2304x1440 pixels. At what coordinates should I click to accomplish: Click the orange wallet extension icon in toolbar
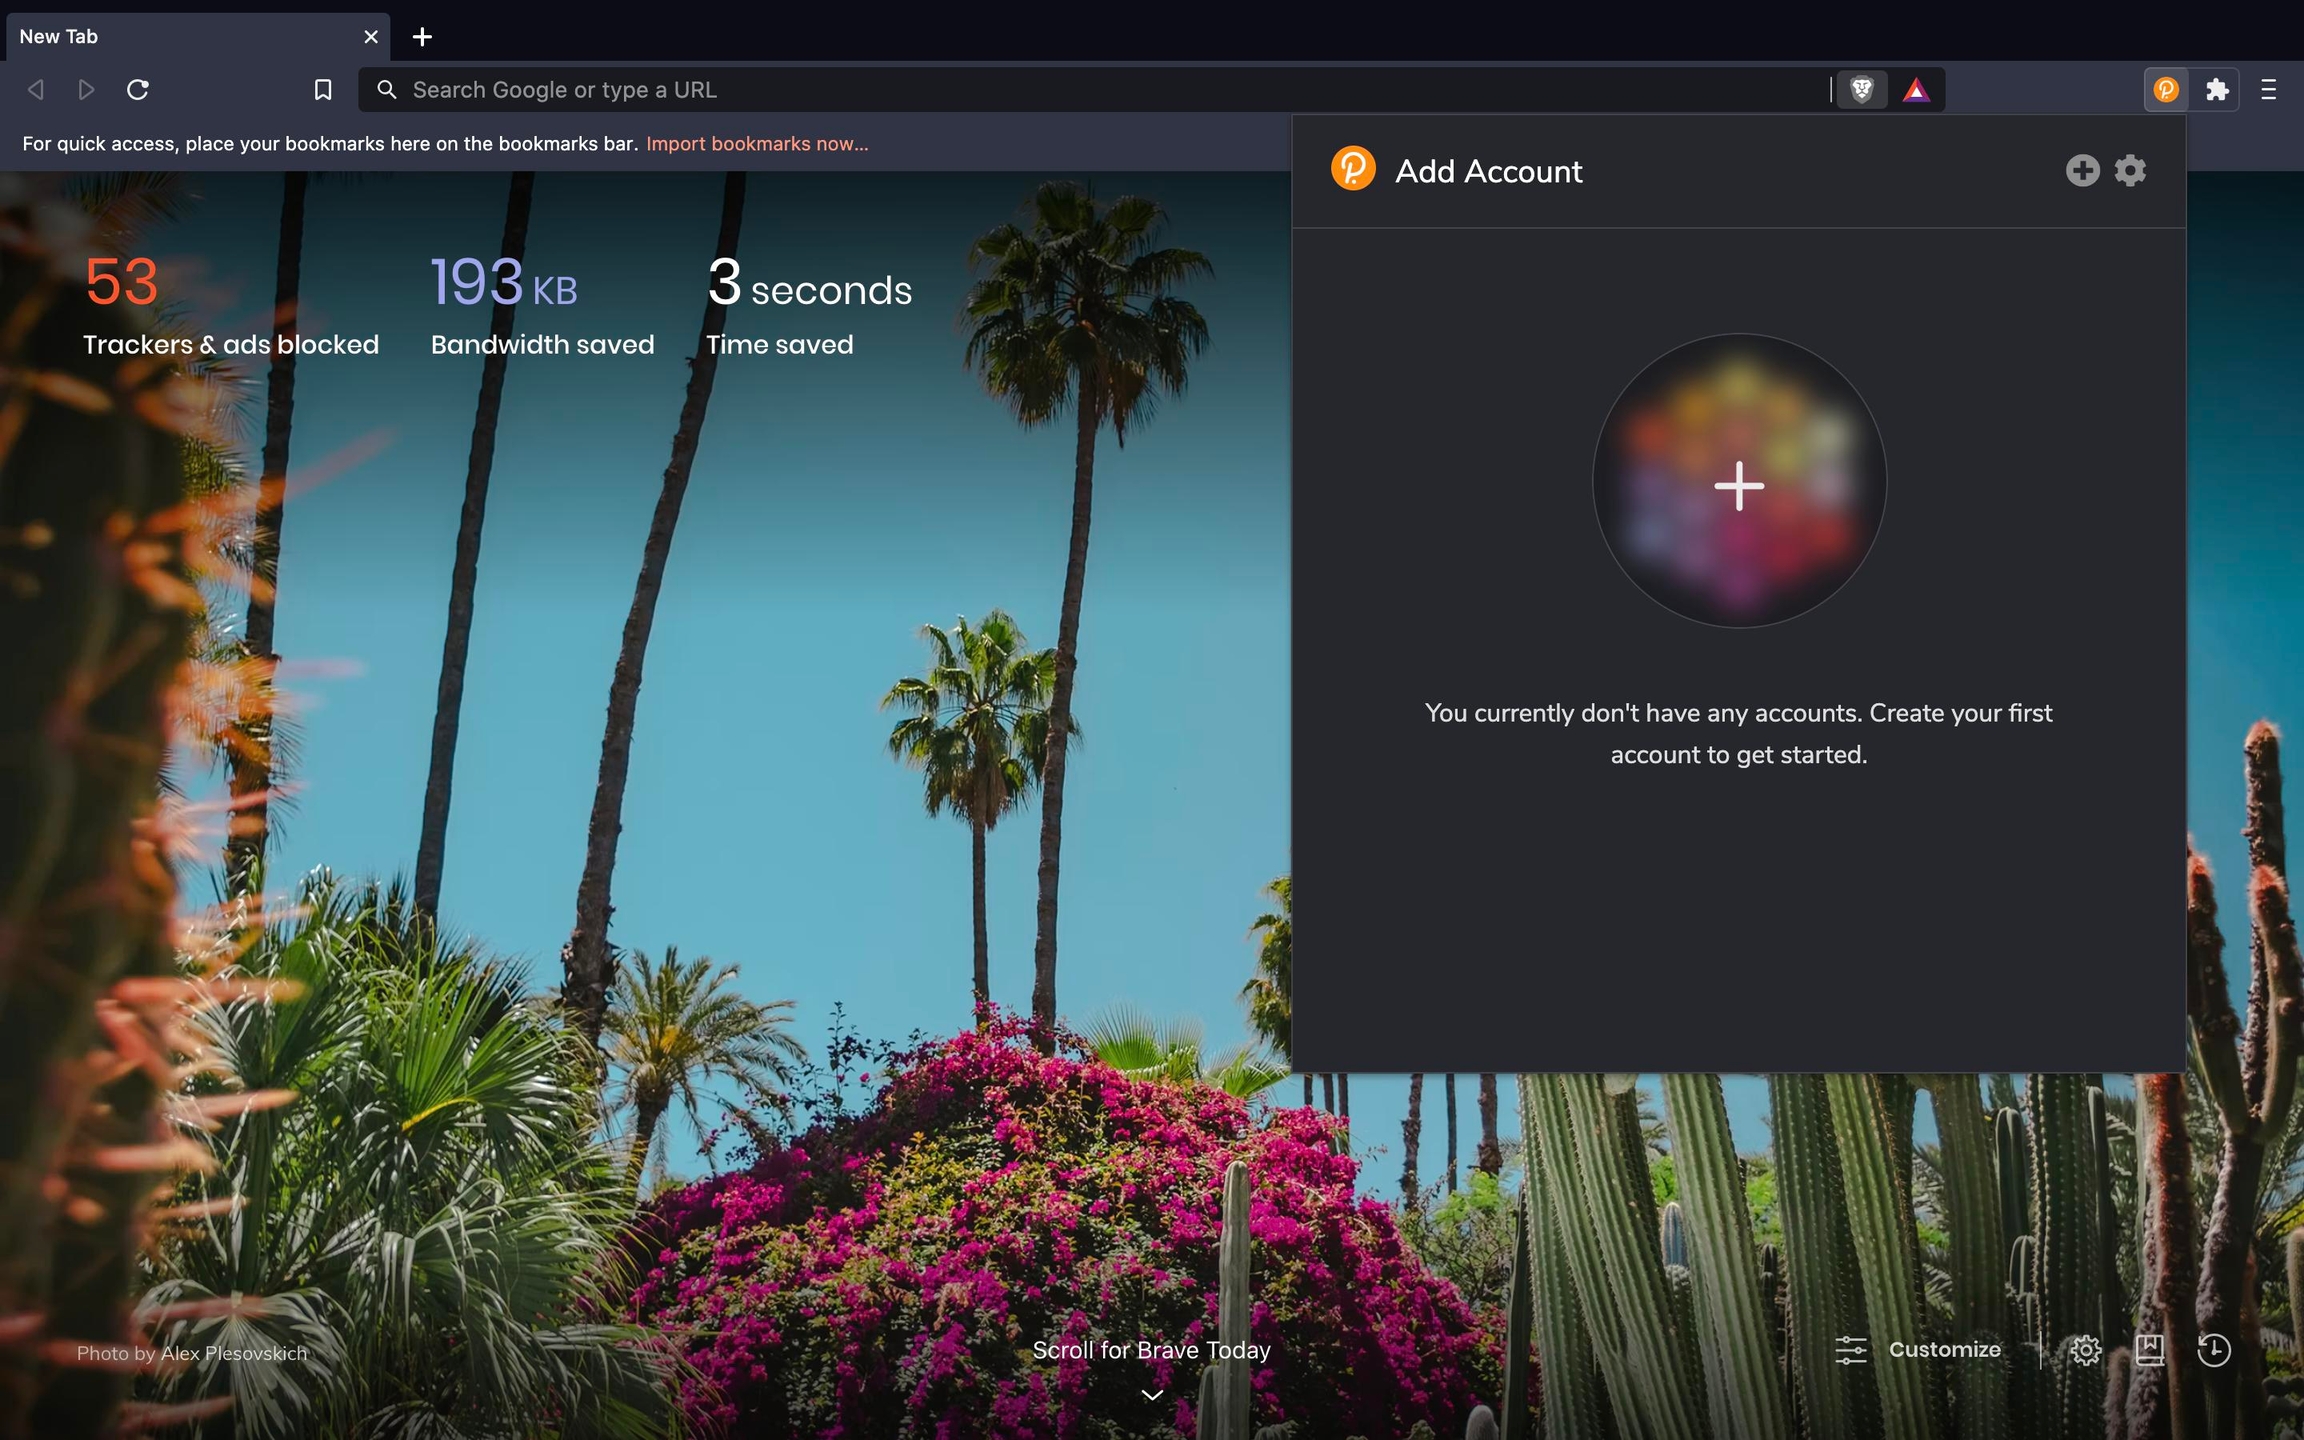point(2166,90)
